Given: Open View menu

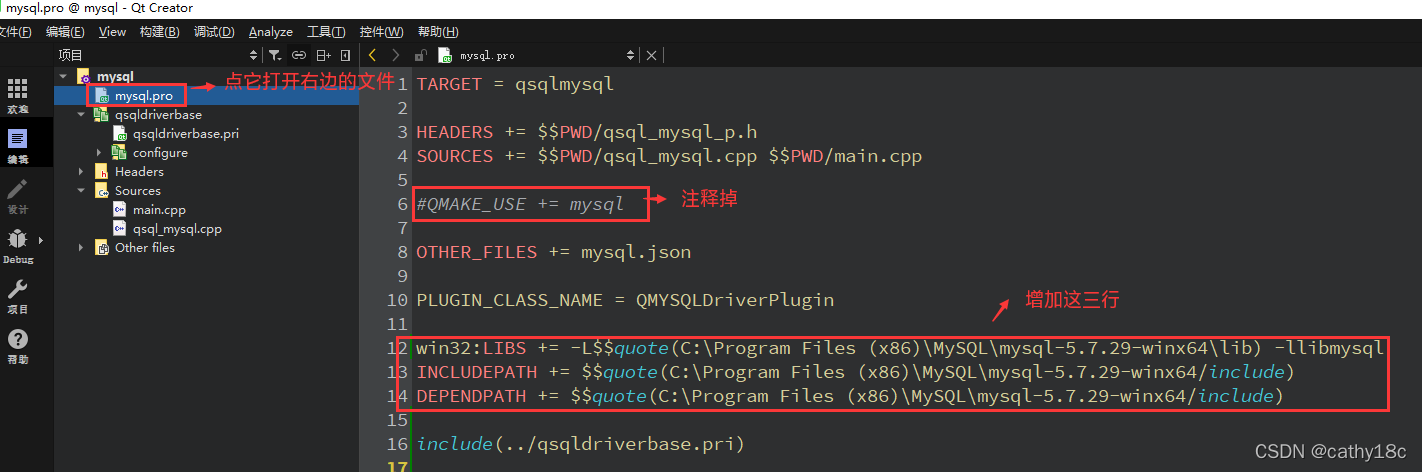Looking at the screenshot, I should tap(112, 32).
